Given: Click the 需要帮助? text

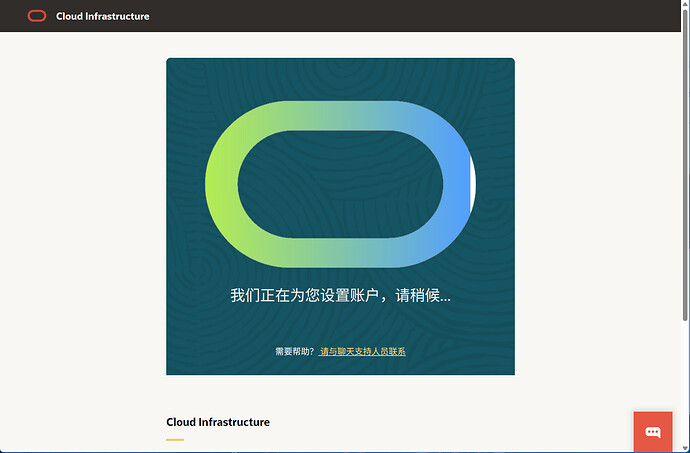Looking at the screenshot, I should 294,351.
